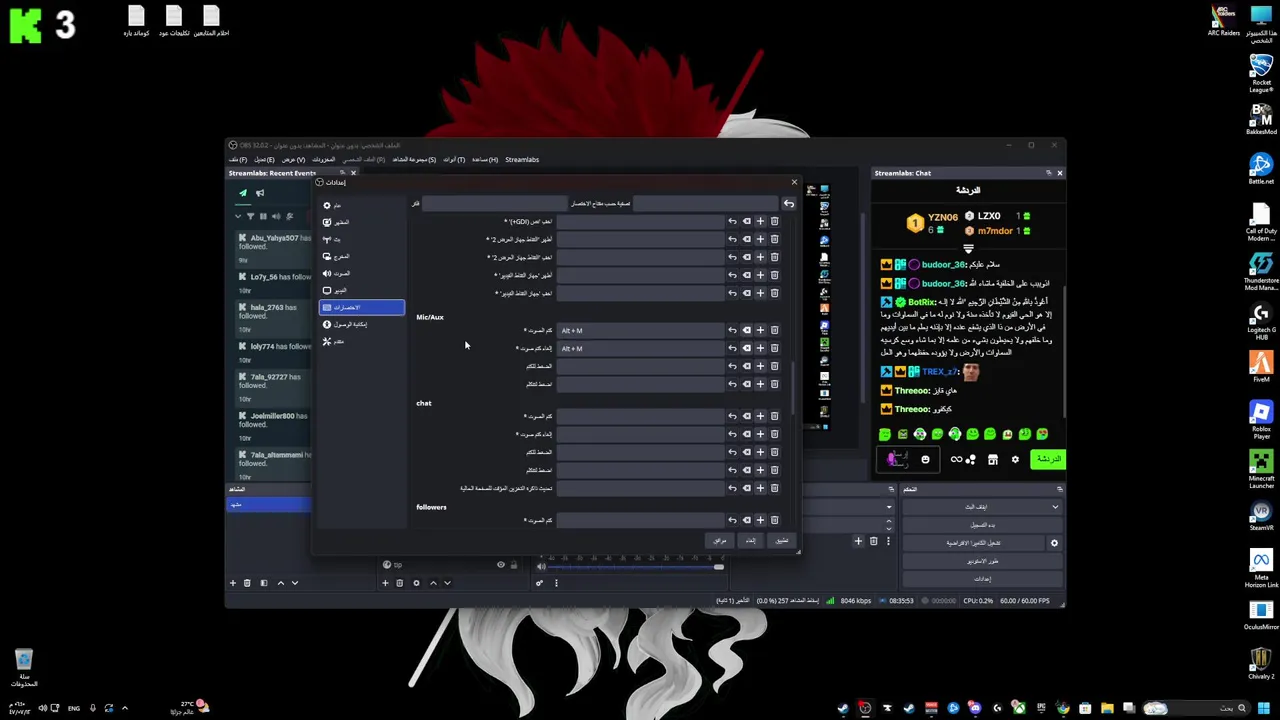The image size is (1280, 720).
Task: Open Rocket League desktop shortcut
Action: [1261, 73]
